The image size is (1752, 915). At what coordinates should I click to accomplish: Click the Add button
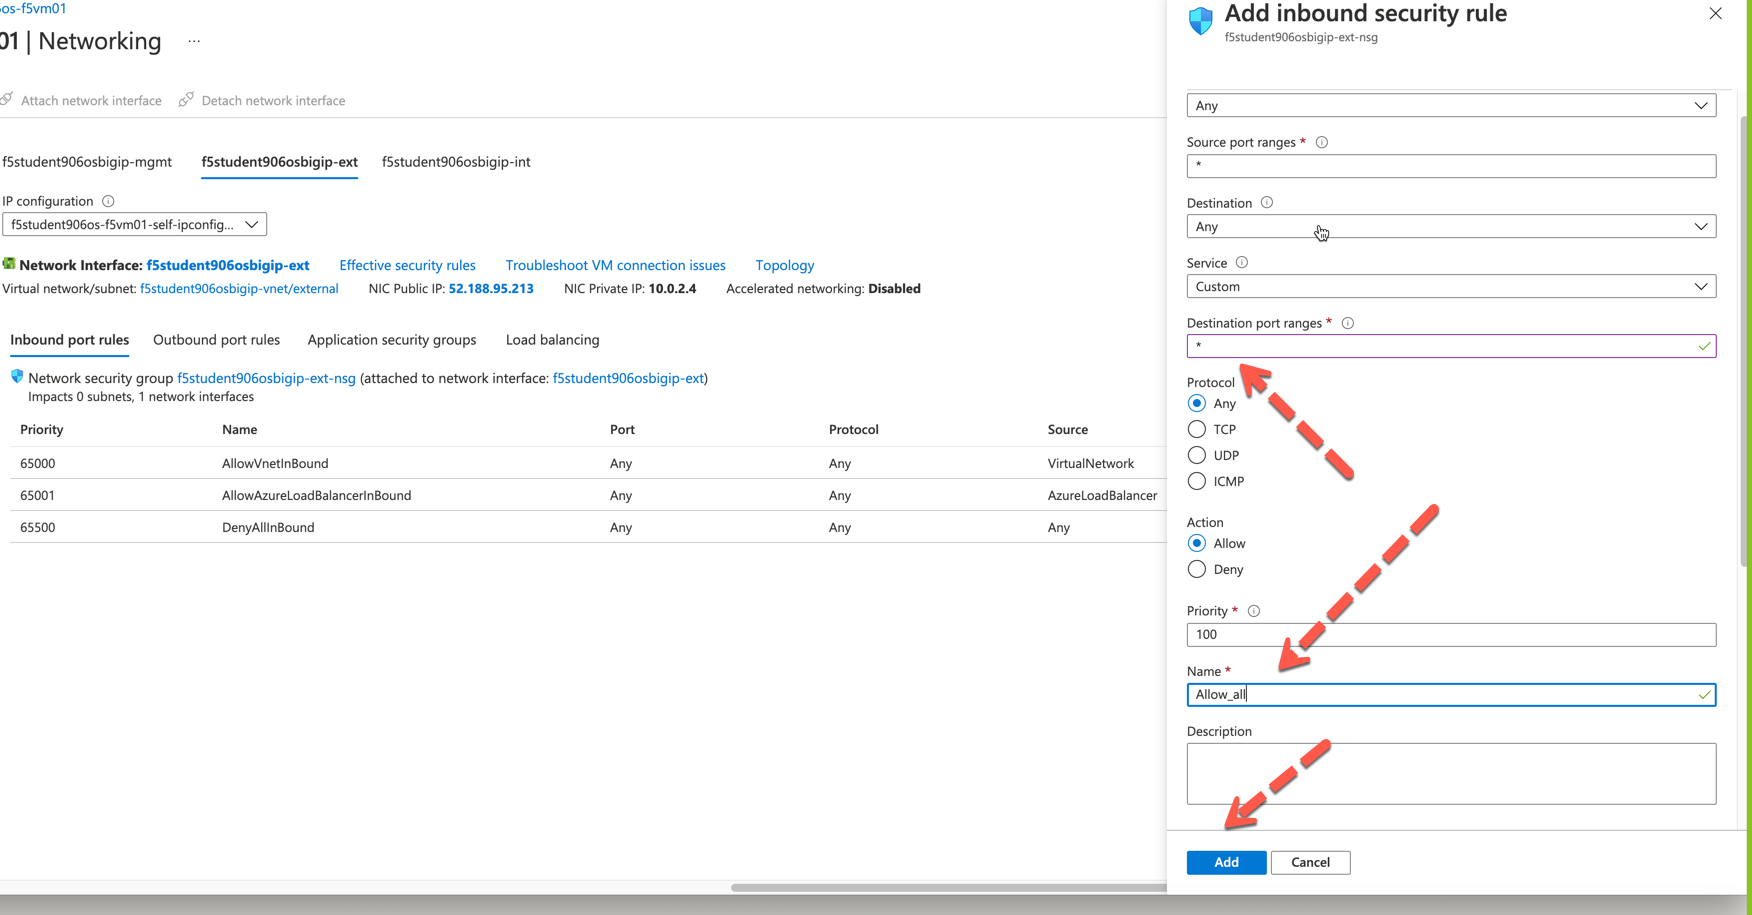tap(1226, 862)
